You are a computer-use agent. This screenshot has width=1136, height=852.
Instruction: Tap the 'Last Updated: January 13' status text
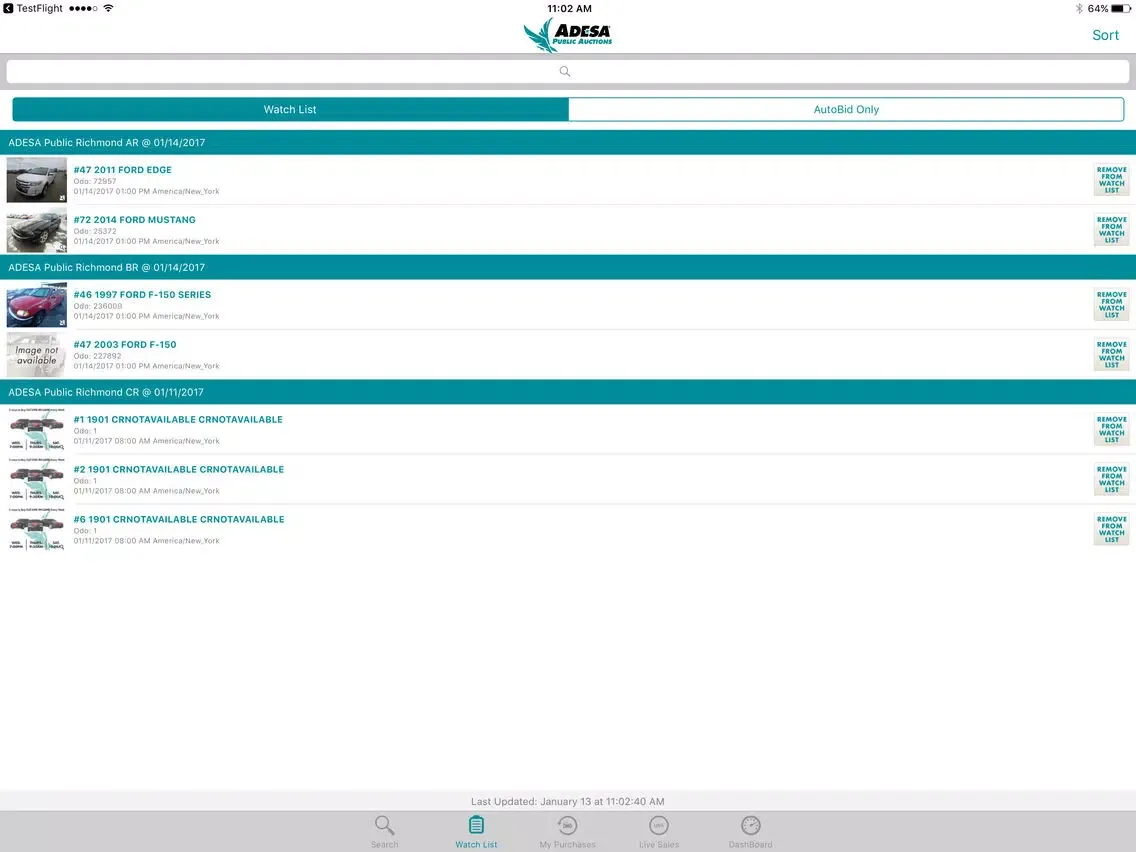(567, 801)
